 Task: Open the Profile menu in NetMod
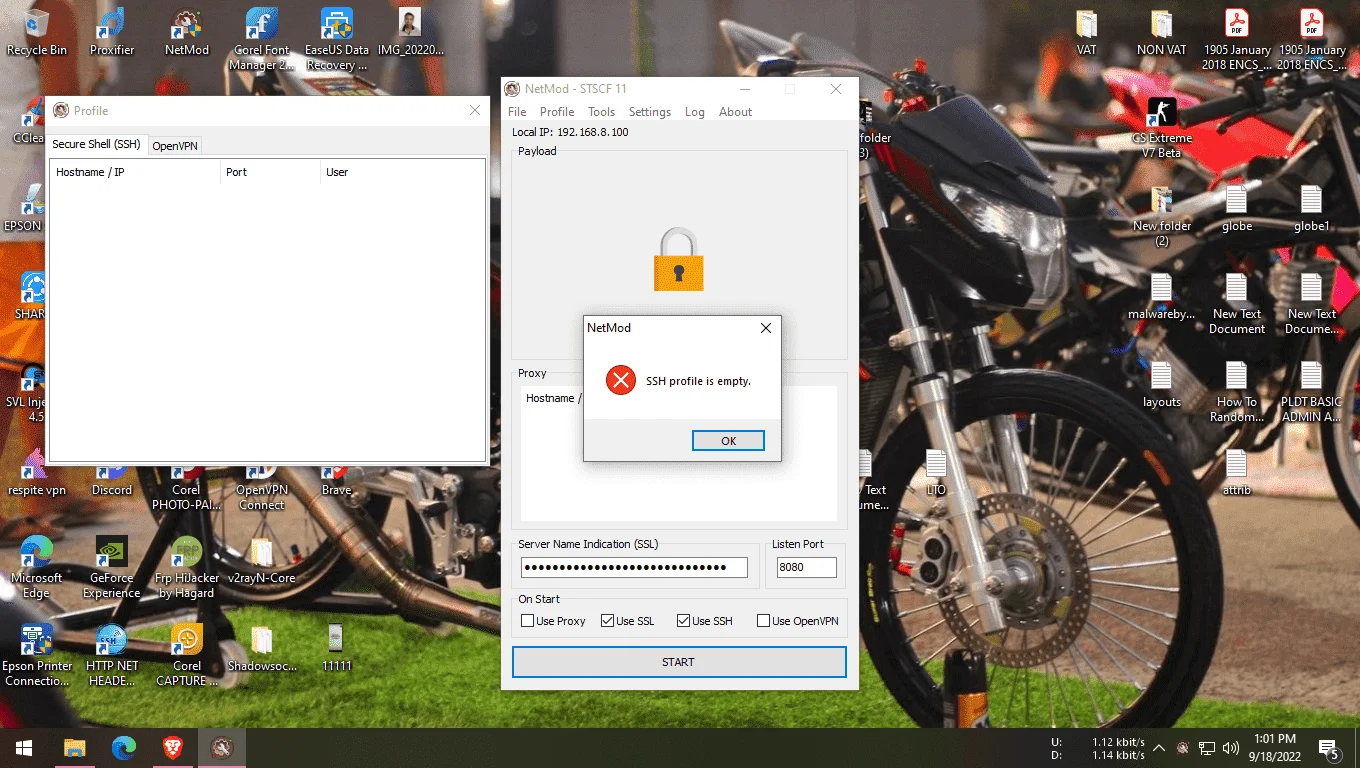click(x=557, y=112)
